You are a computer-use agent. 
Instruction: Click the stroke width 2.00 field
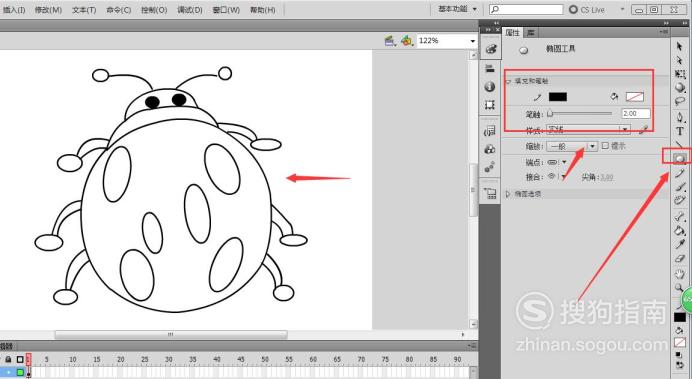tap(636, 113)
